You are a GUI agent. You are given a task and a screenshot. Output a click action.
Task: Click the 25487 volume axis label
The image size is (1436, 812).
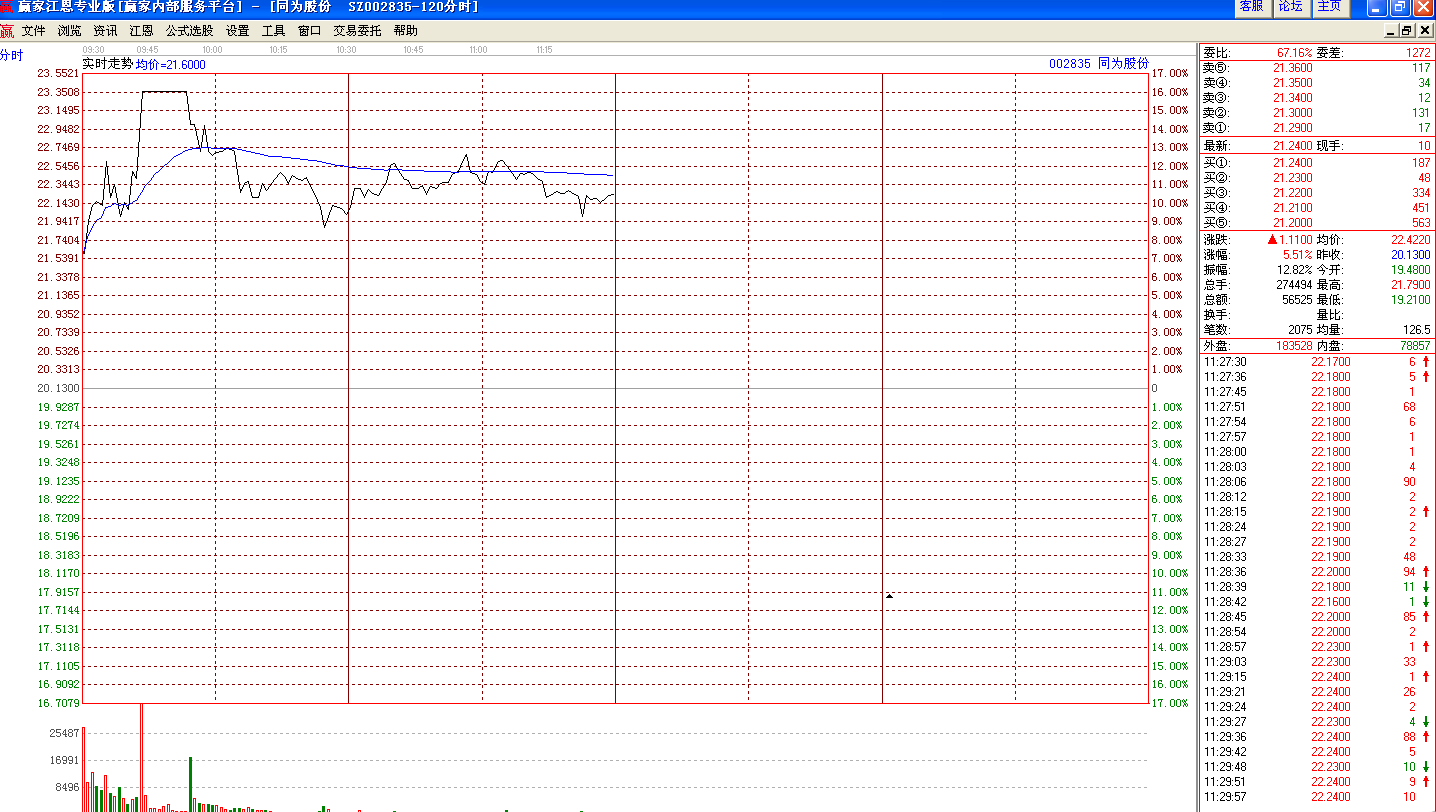pyautogui.click(x=64, y=733)
